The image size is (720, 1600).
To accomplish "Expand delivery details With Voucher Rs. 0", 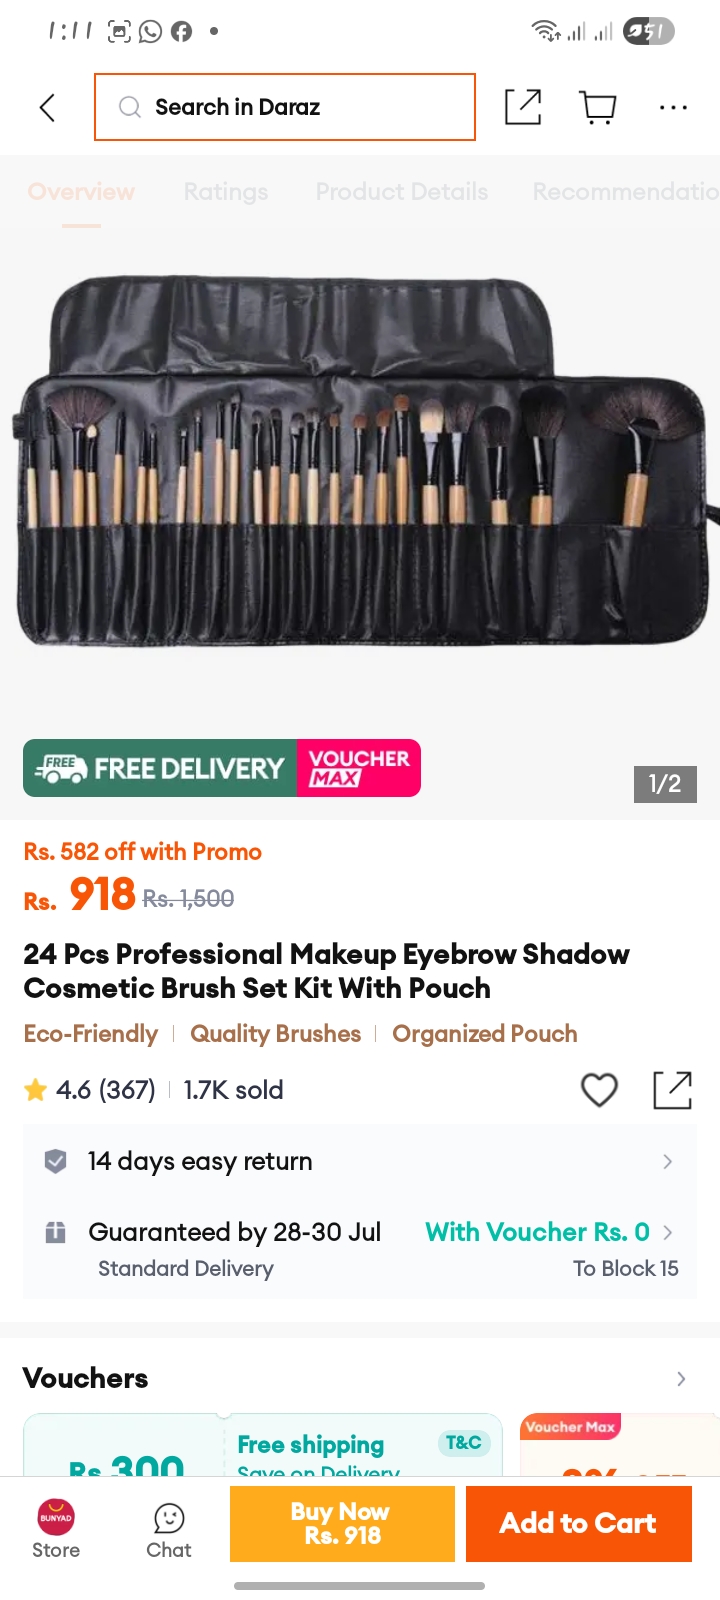I will point(549,1232).
